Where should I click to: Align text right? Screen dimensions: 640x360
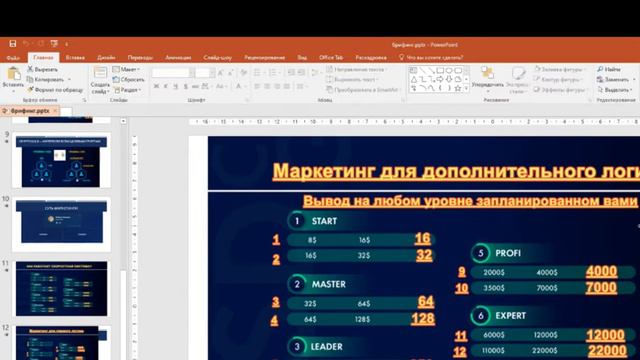tap(277, 86)
